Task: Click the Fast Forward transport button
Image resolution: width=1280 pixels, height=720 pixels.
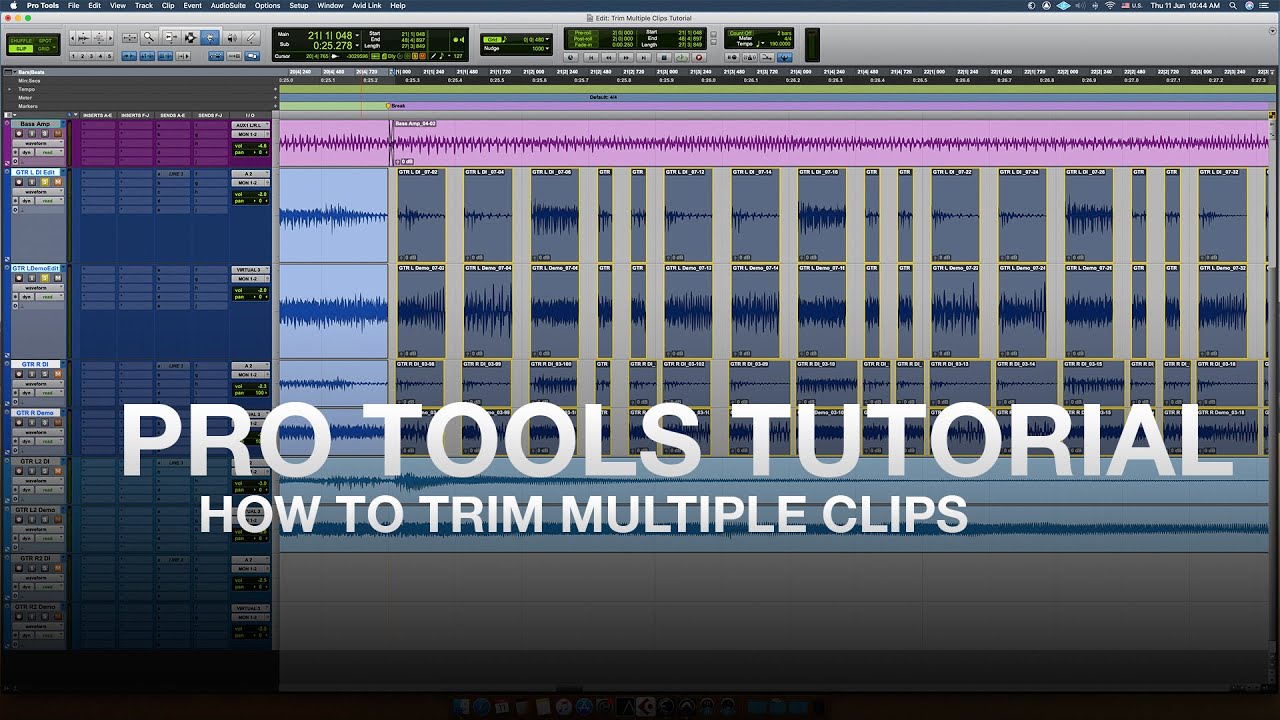Action: (626, 58)
